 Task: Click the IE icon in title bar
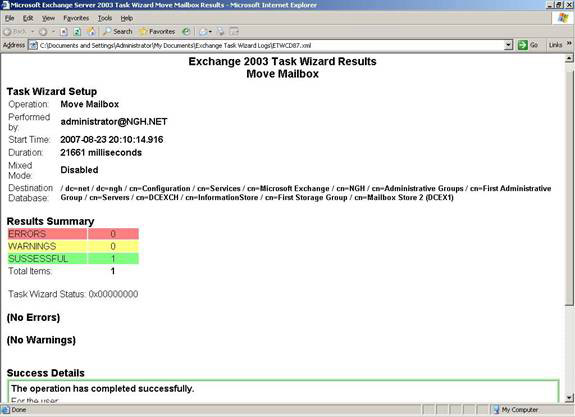click(x=5, y=5)
